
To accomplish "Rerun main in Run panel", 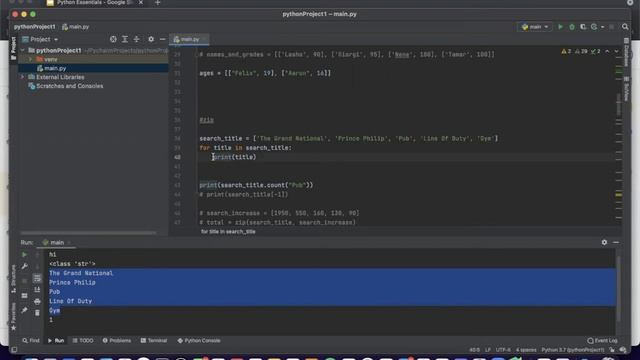I will click(x=24, y=254).
